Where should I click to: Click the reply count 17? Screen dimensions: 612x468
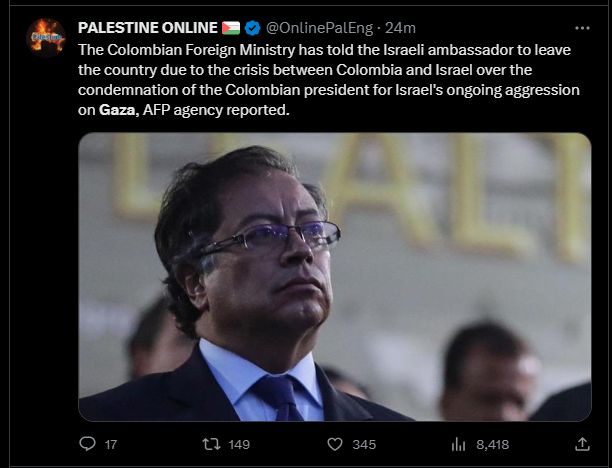tap(110, 443)
